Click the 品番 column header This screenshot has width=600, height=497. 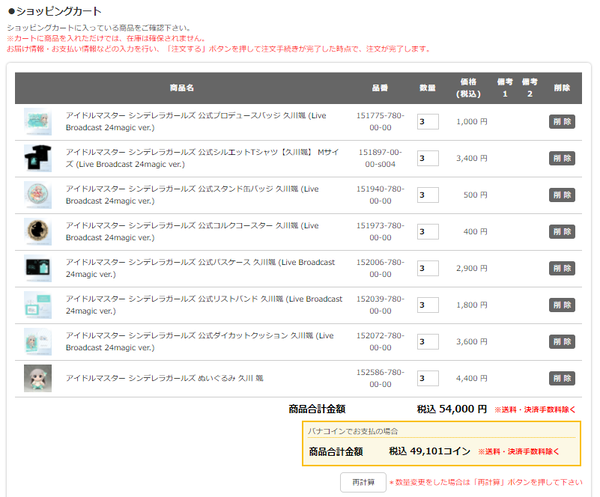pos(380,88)
